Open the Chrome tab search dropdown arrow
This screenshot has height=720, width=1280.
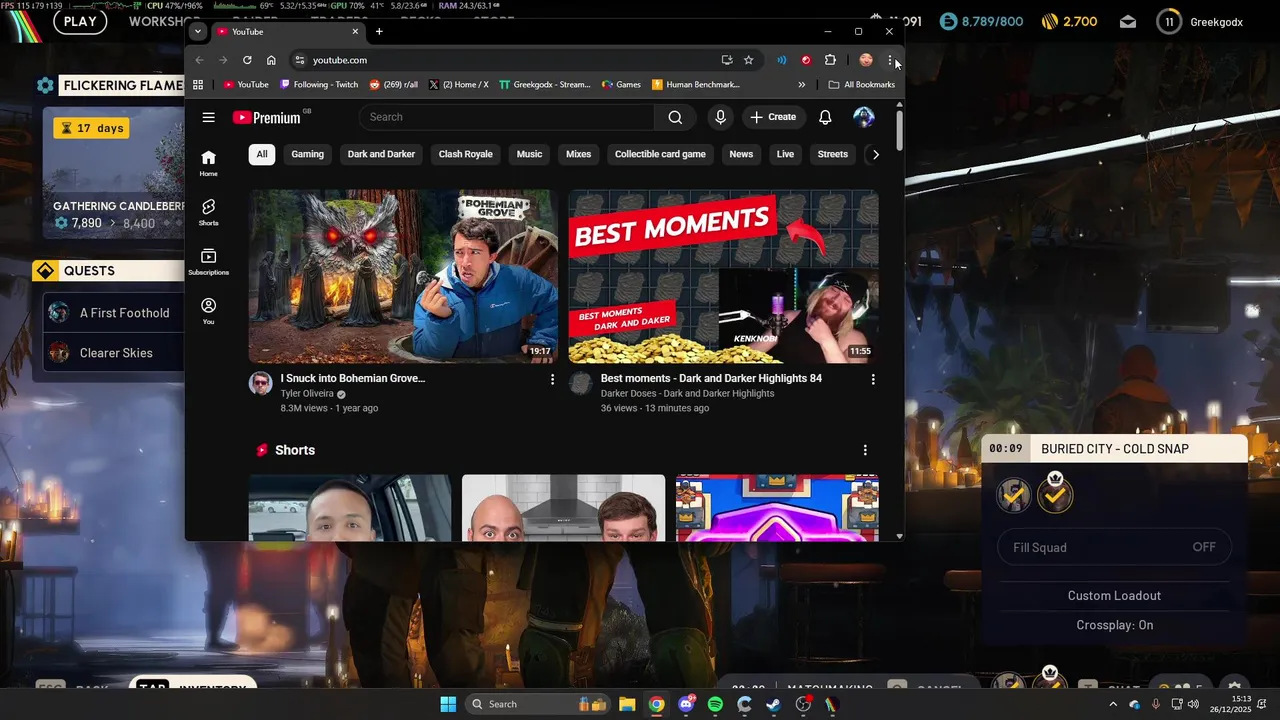click(x=198, y=31)
